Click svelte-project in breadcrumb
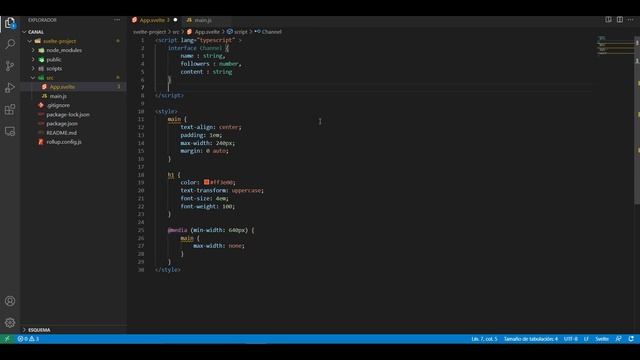Screen dimensions: 640x360 [x=149, y=32]
